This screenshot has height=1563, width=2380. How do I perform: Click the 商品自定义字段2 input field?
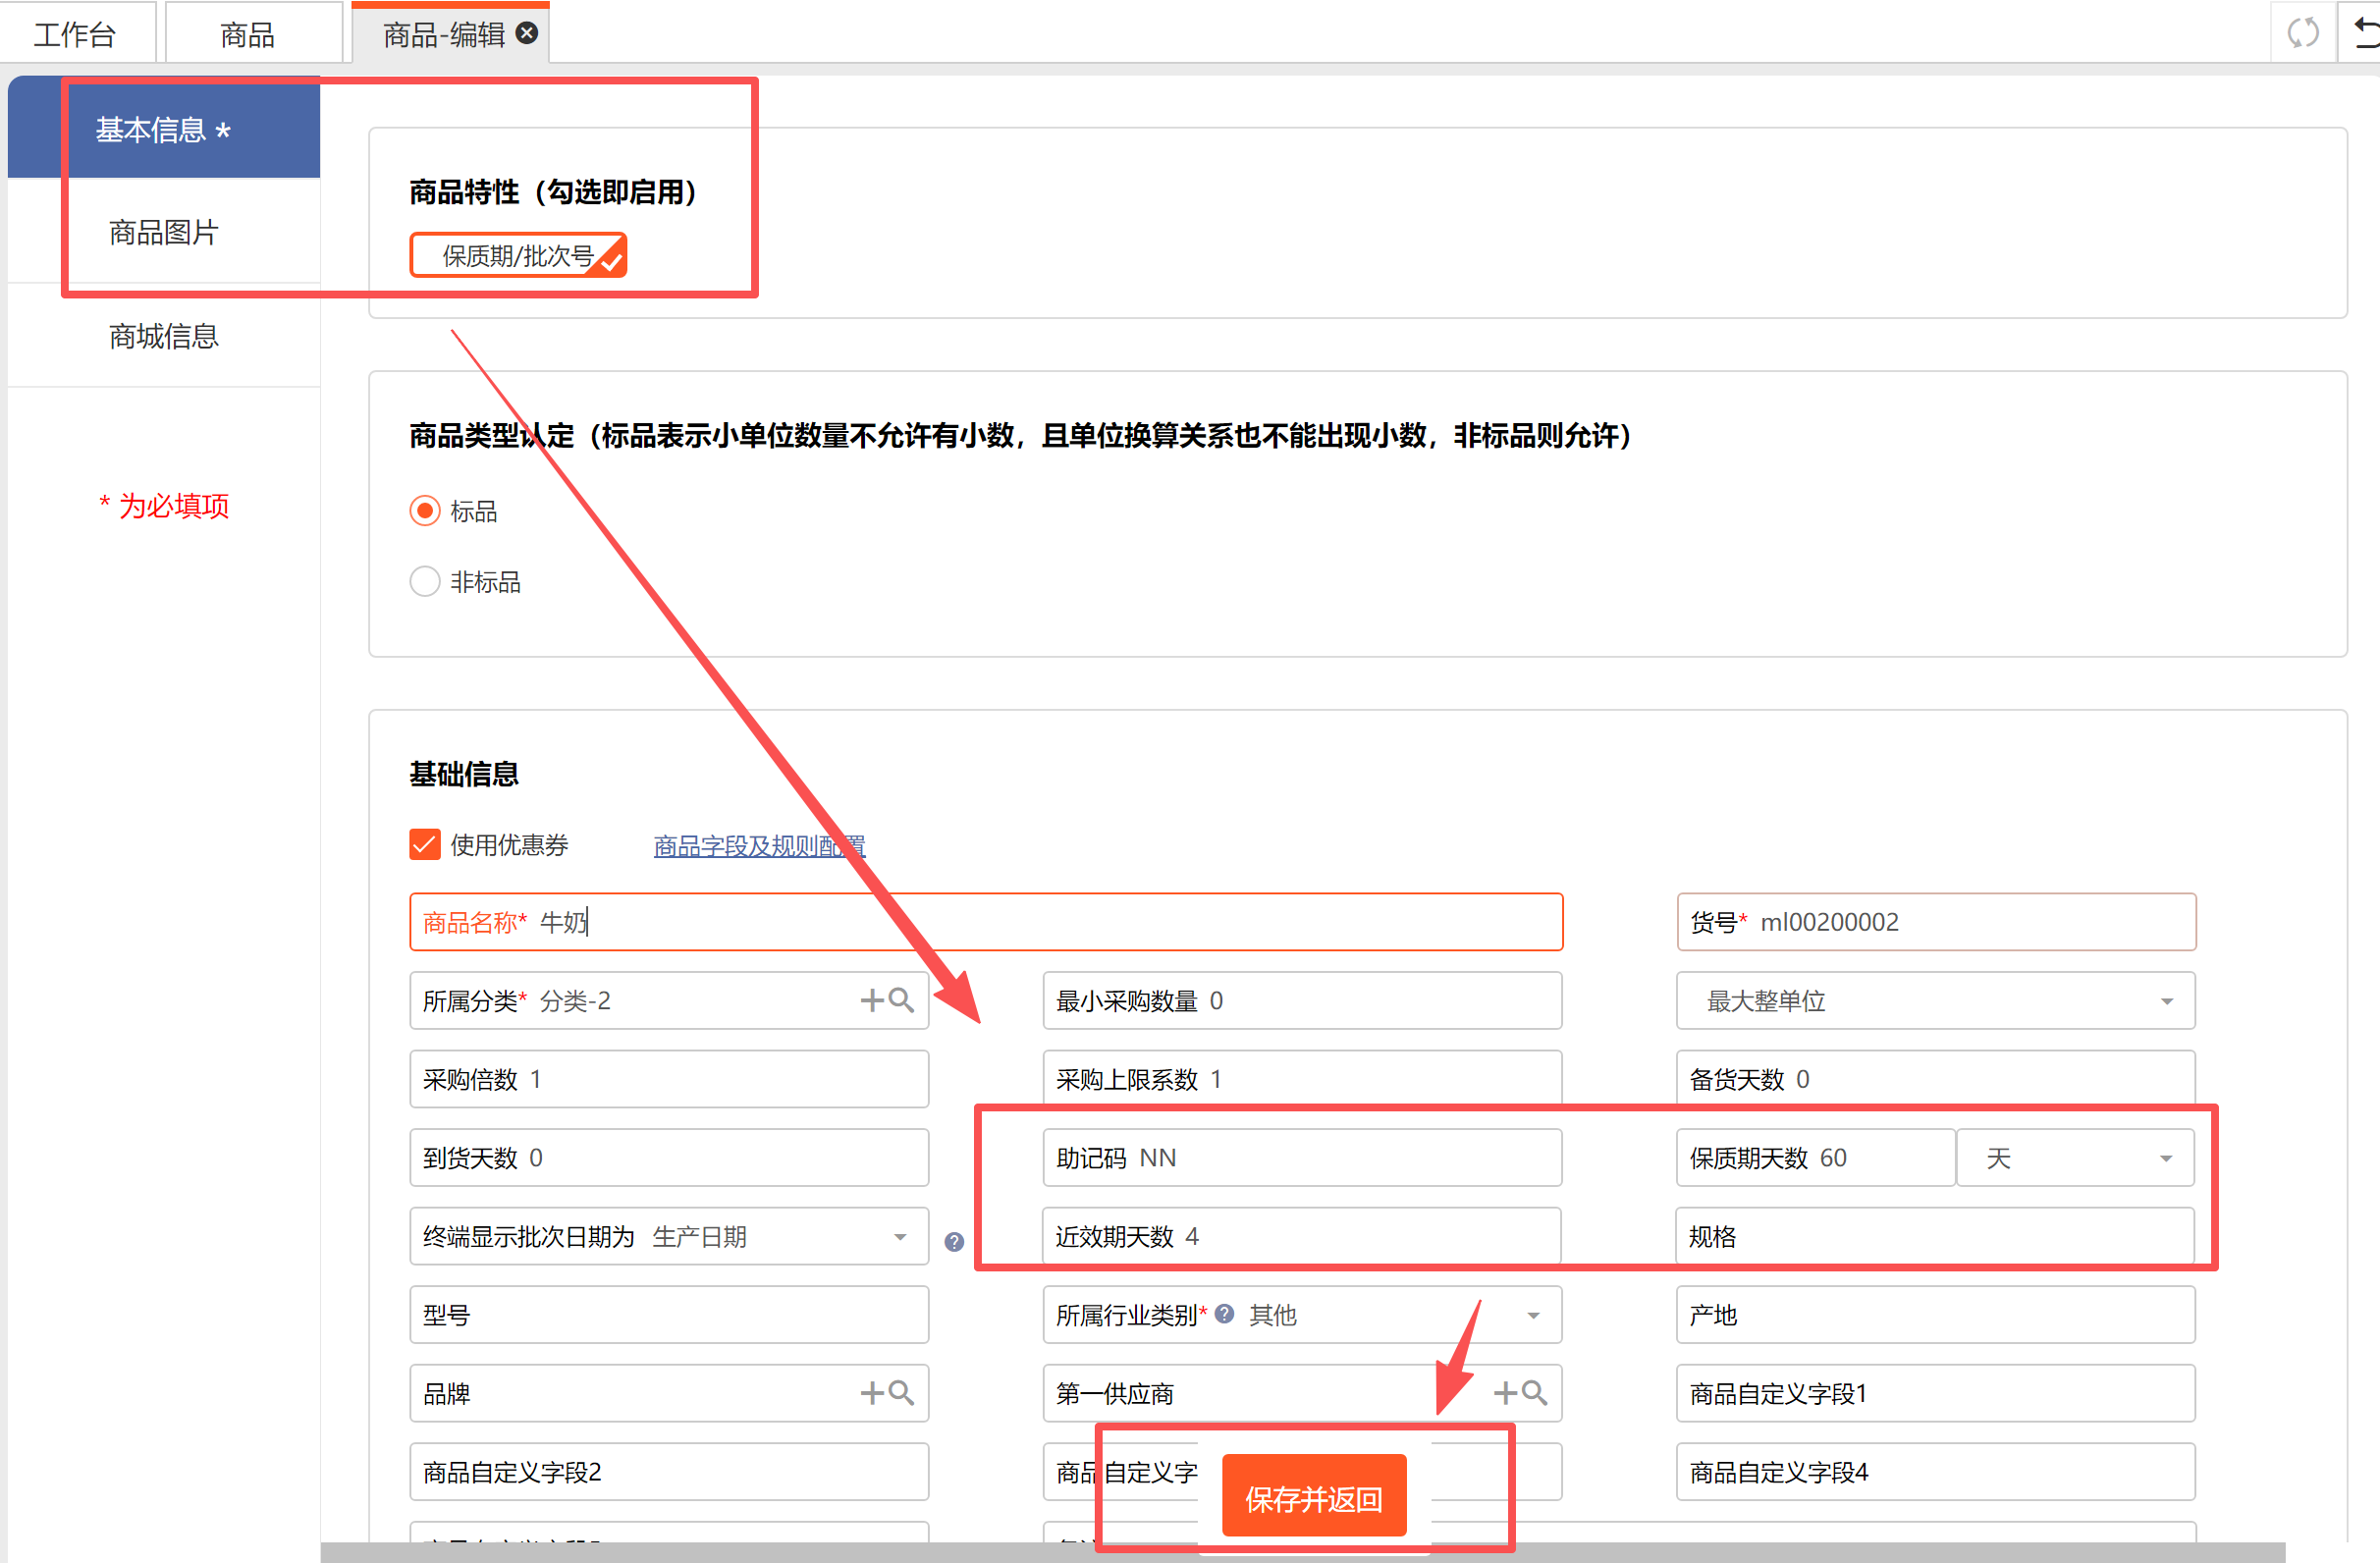(x=669, y=1472)
